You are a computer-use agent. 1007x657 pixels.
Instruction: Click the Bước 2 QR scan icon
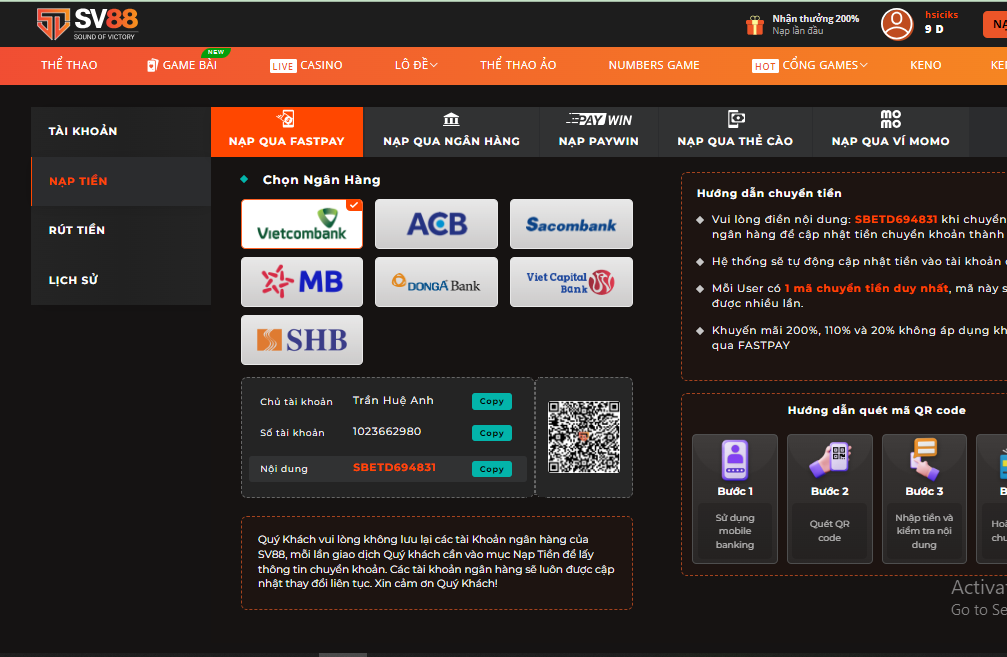[x=830, y=460]
